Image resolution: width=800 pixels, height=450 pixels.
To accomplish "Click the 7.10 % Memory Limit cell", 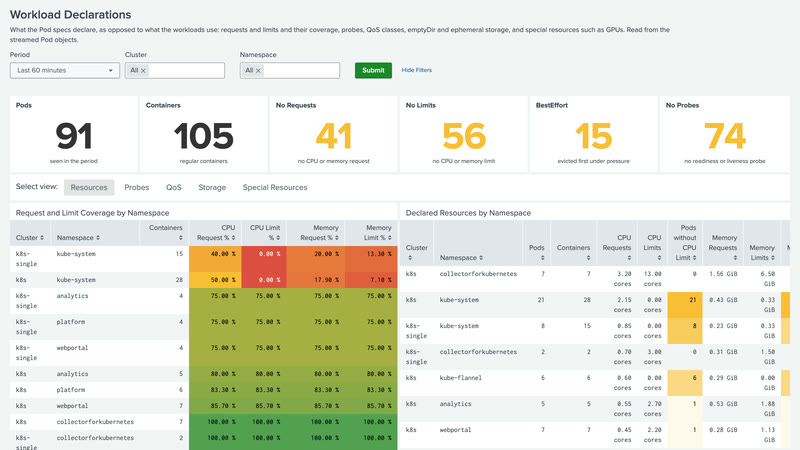I will pos(371,280).
